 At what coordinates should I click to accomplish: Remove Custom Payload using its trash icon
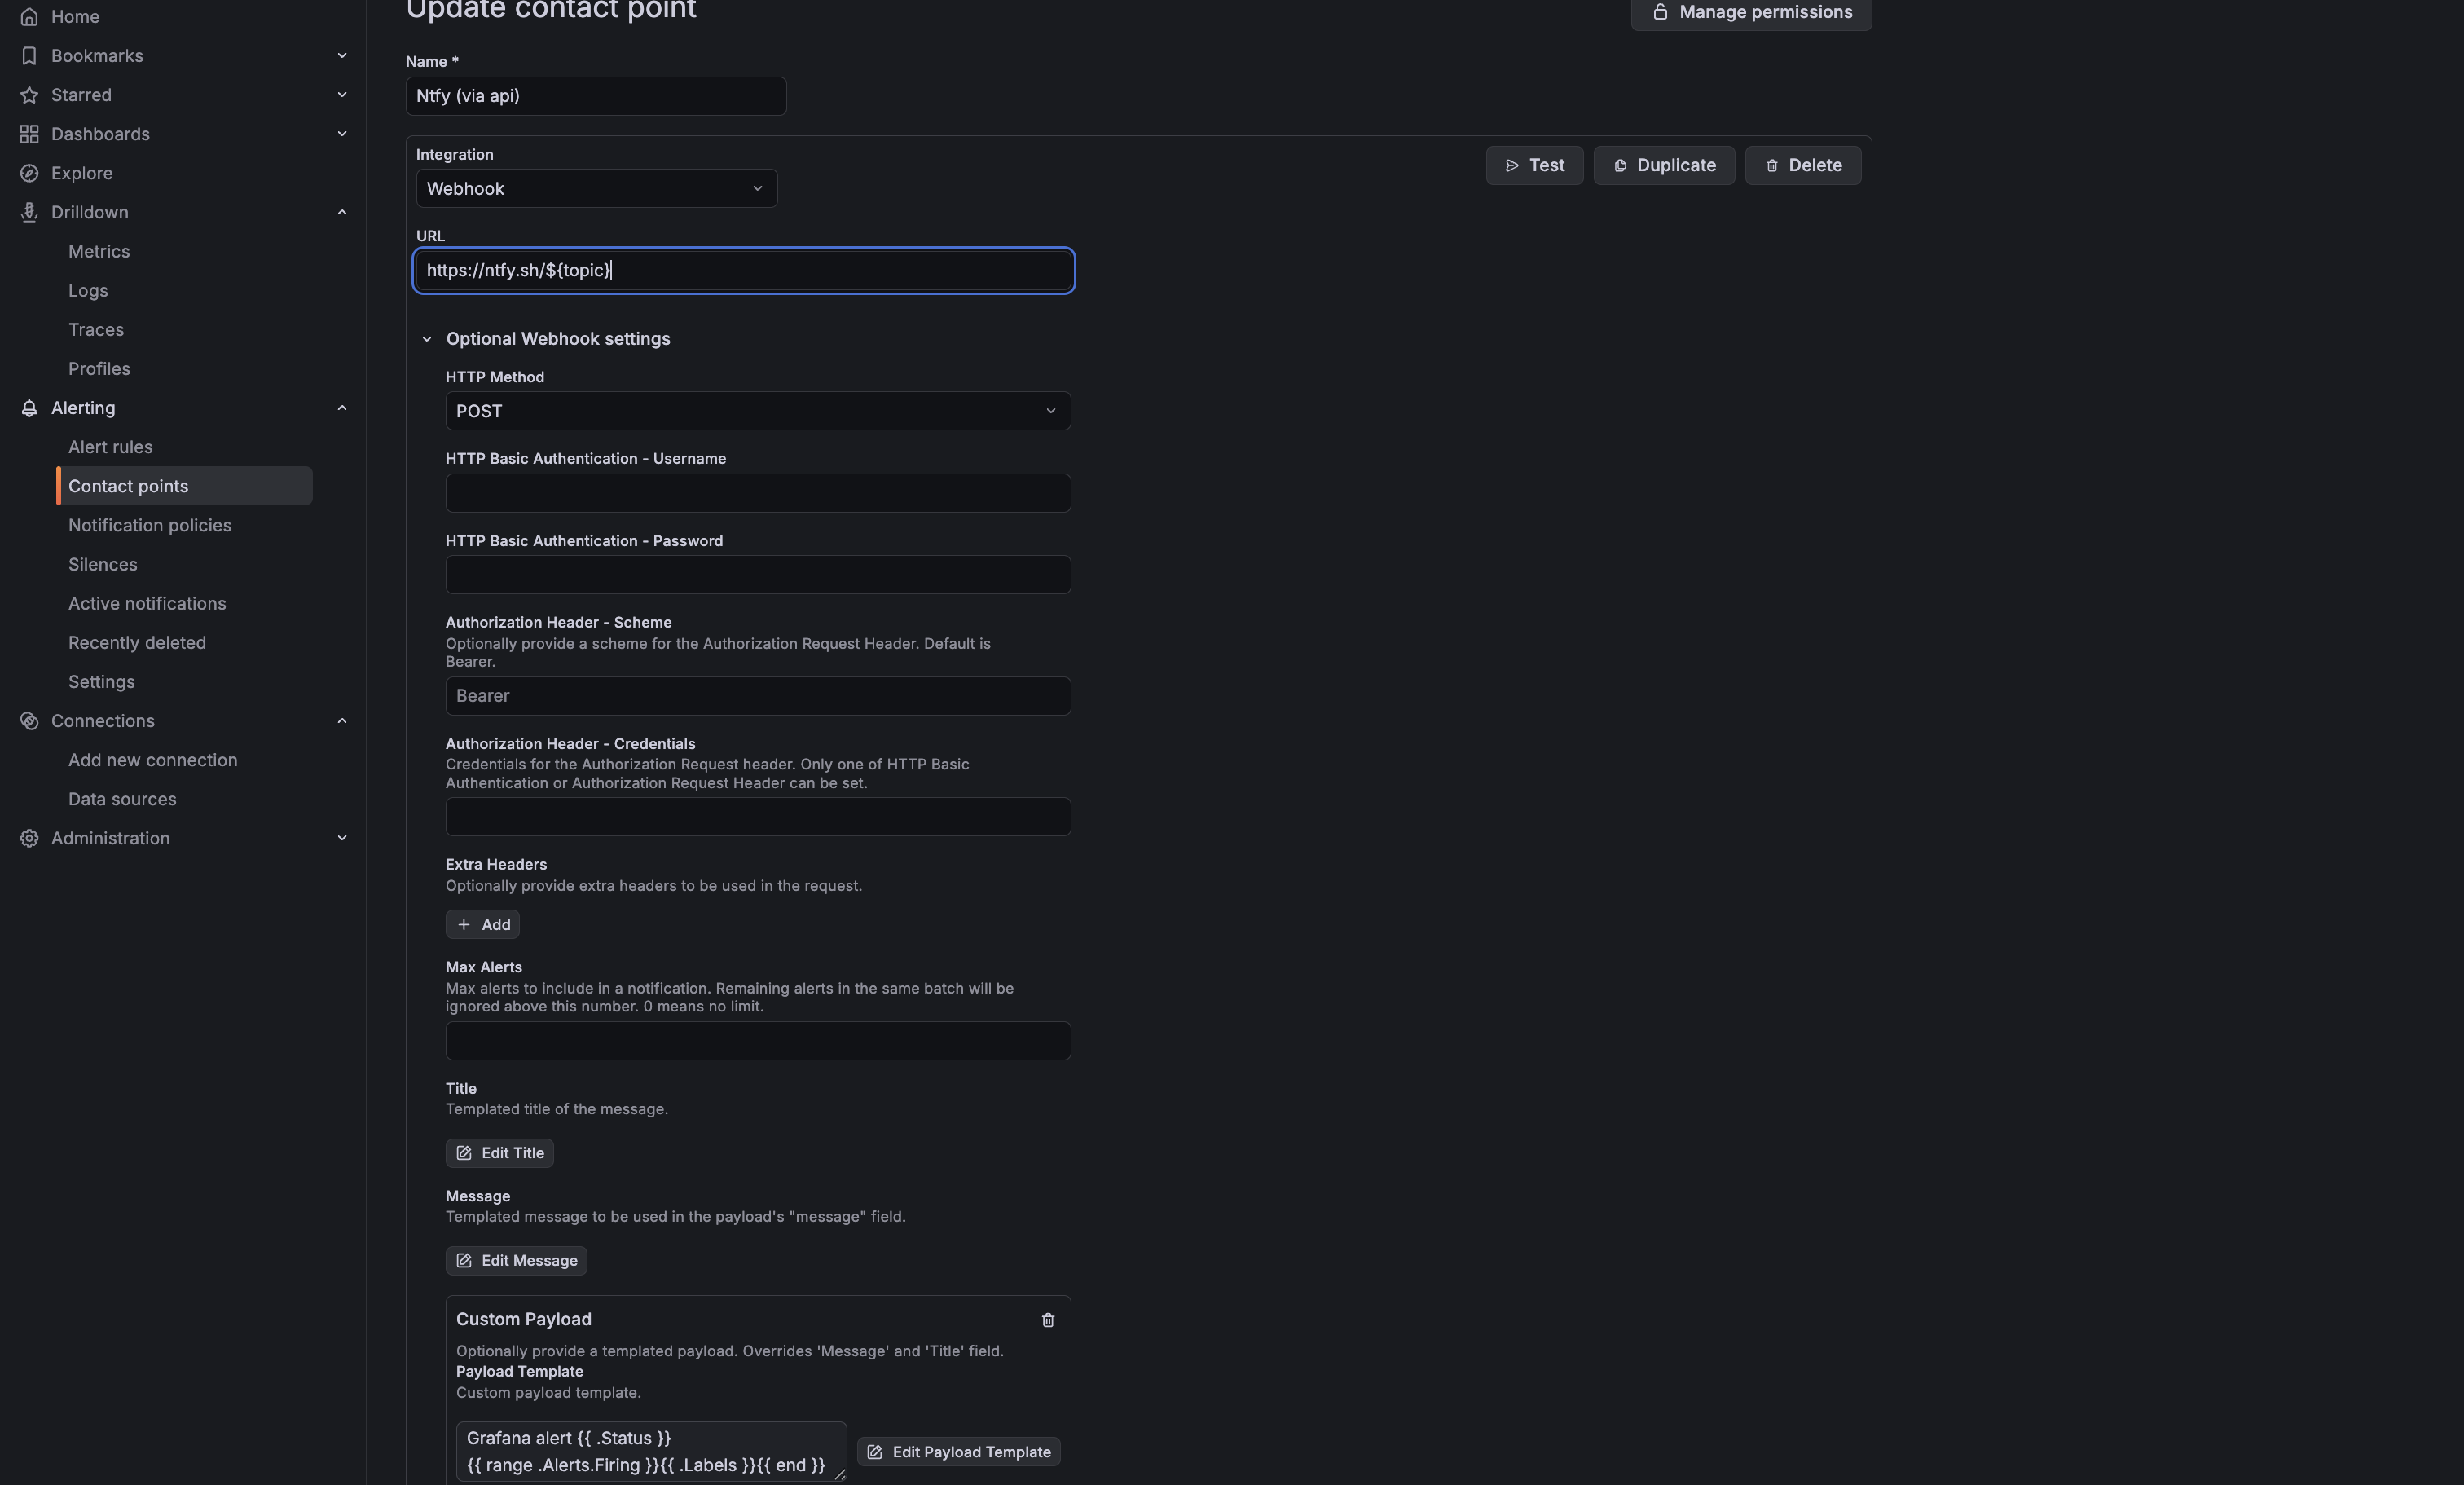pos(1047,1320)
